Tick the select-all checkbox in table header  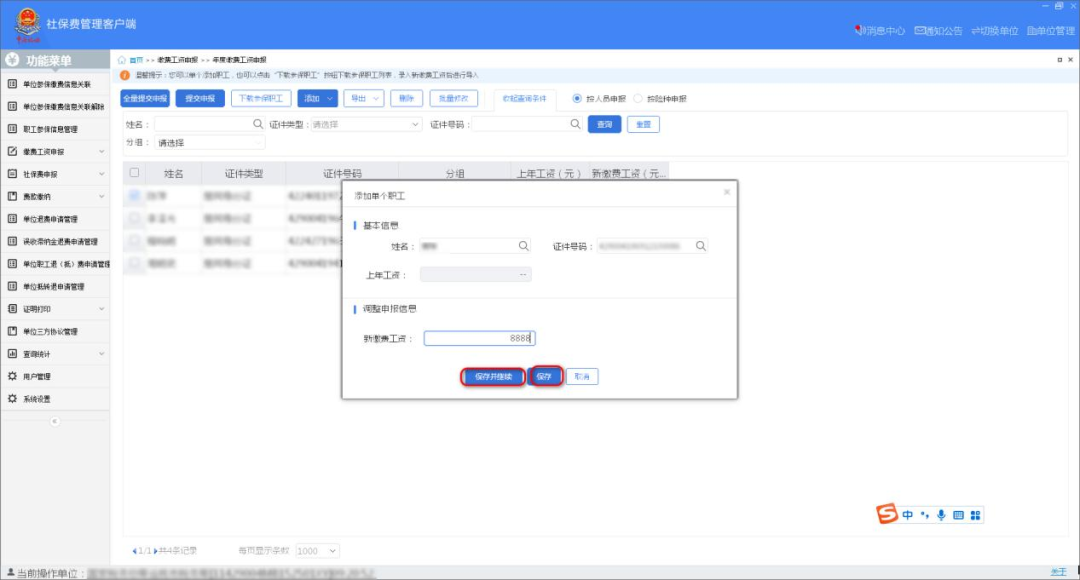pos(135,173)
